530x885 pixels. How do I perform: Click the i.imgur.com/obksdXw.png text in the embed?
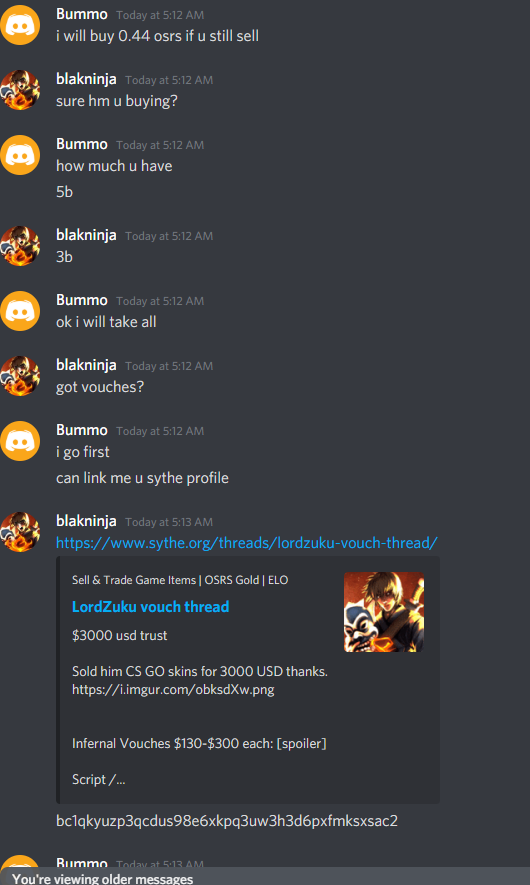(173, 690)
